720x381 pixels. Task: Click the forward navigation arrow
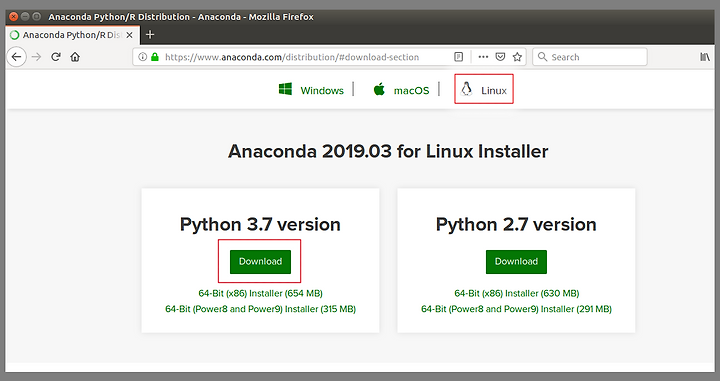[x=36, y=57]
